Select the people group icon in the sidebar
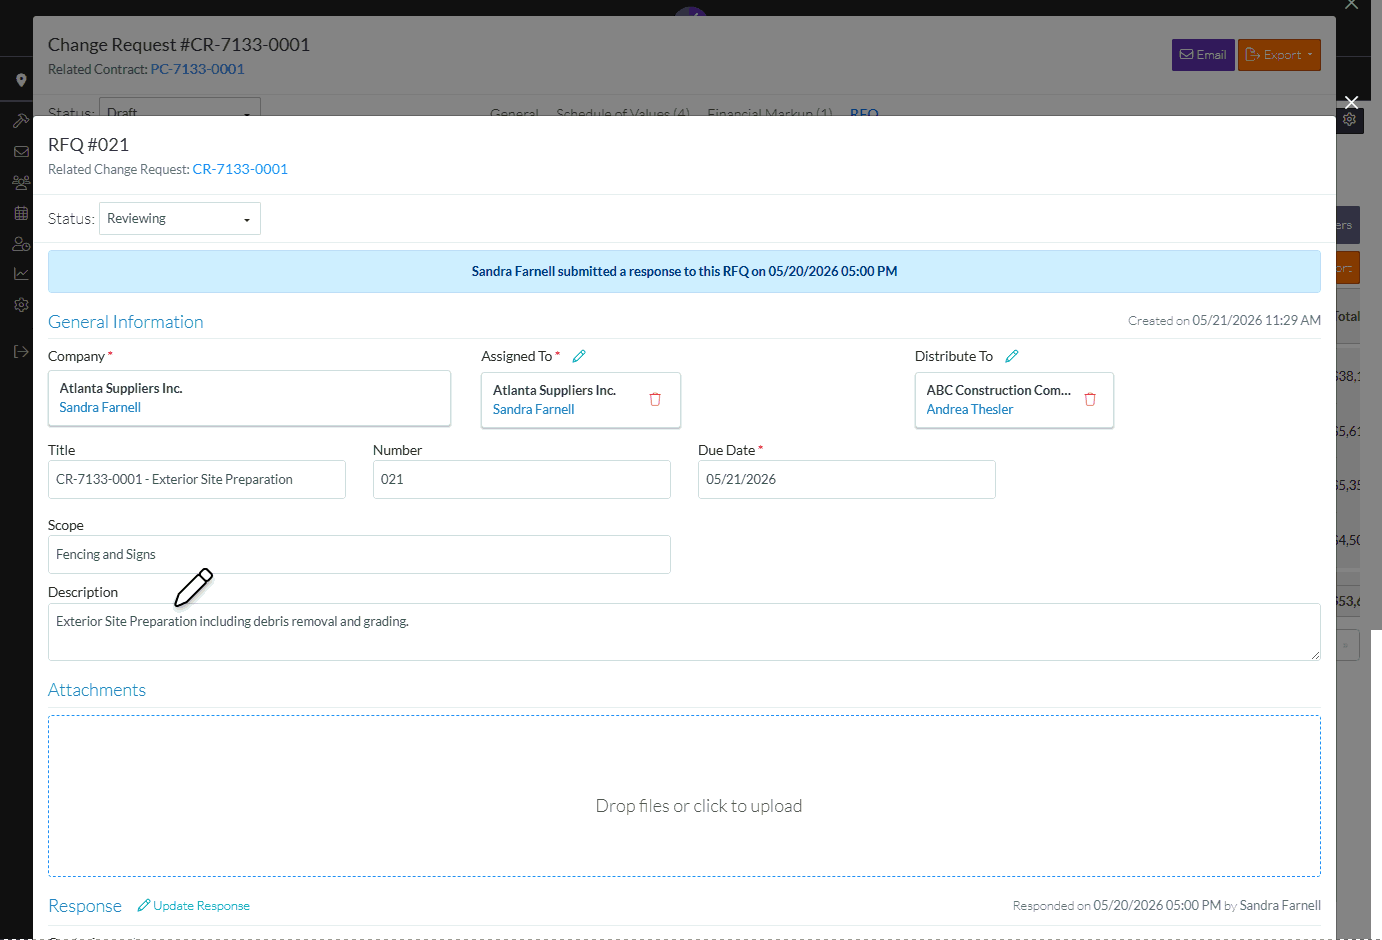Image resolution: width=1382 pixels, height=940 pixels. click(x=21, y=183)
